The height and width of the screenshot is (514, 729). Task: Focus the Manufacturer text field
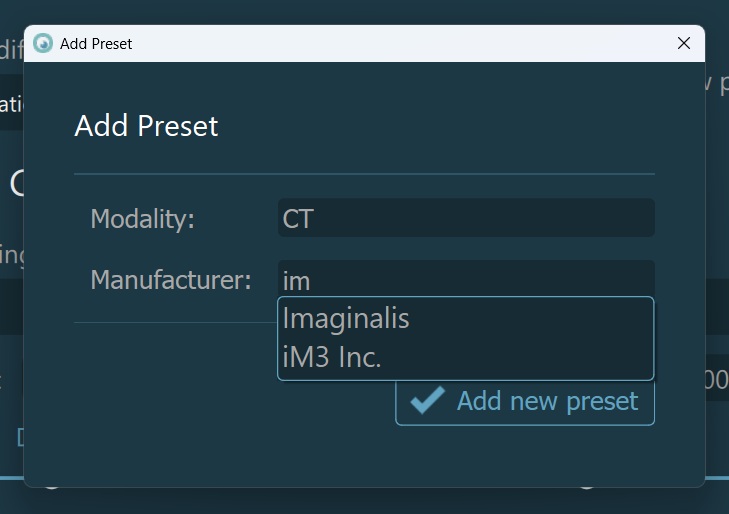tap(466, 279)
